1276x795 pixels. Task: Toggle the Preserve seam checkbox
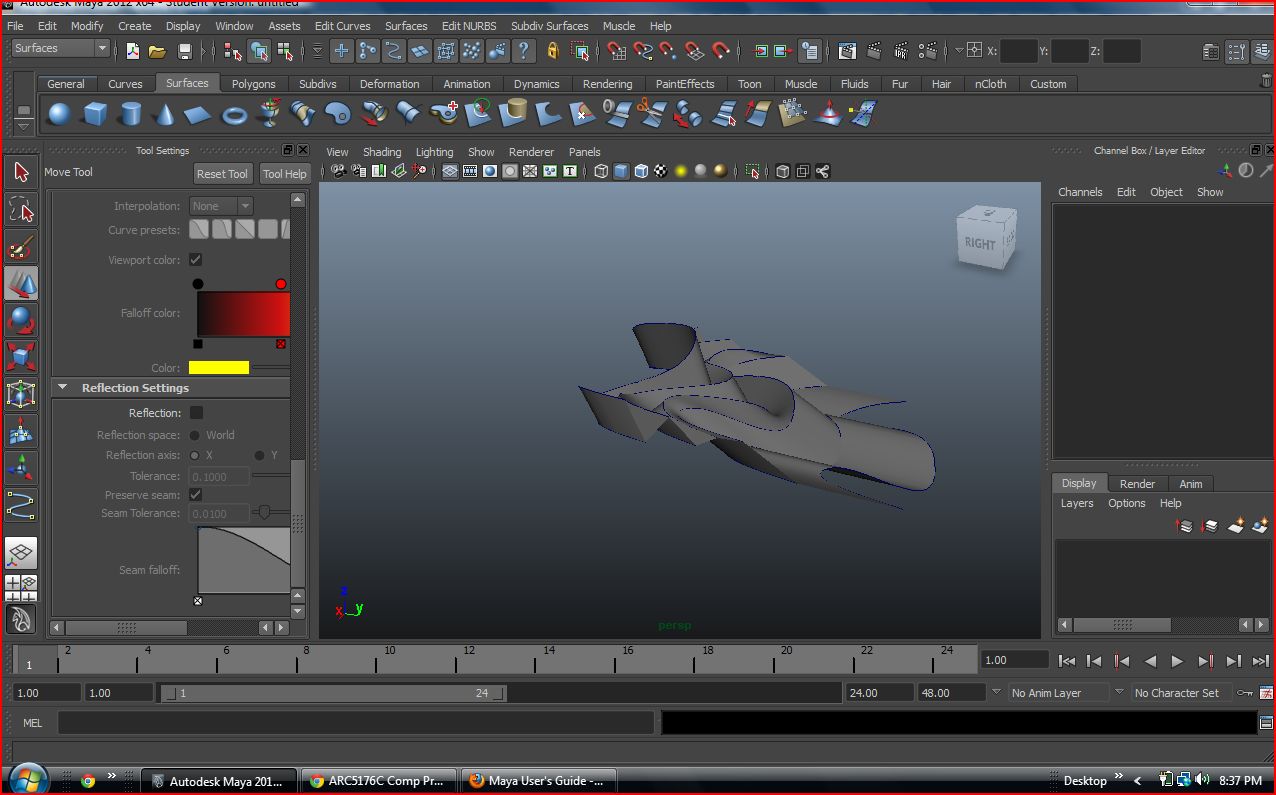196,495
